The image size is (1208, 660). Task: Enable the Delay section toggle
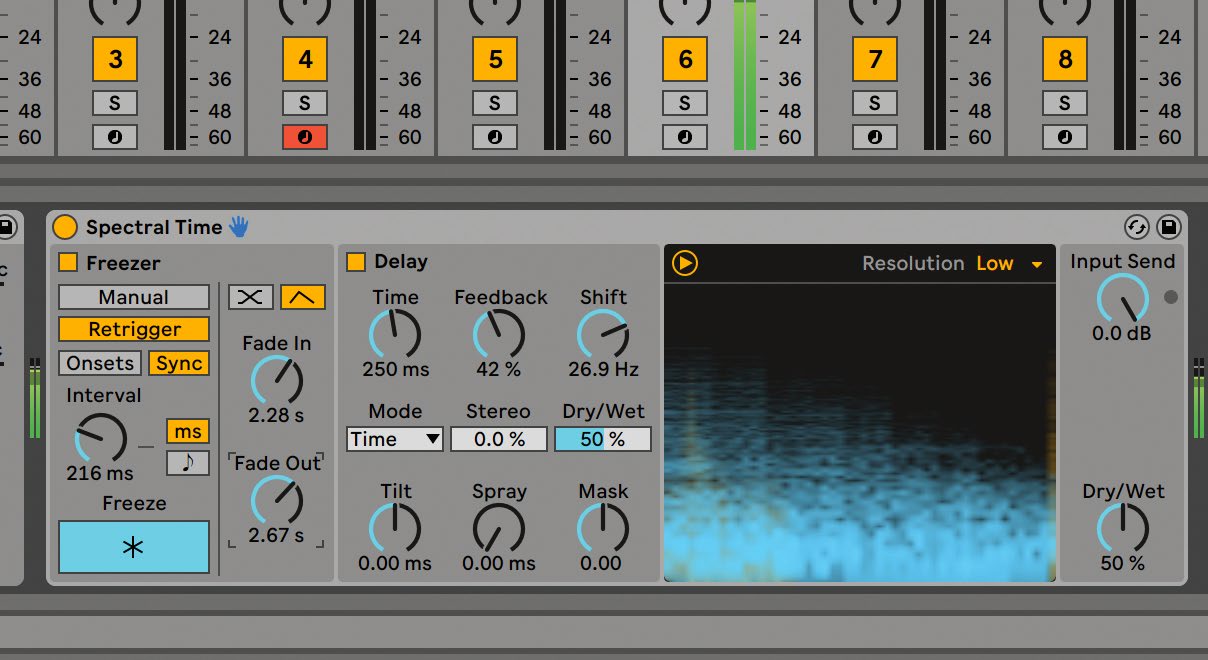356,262
